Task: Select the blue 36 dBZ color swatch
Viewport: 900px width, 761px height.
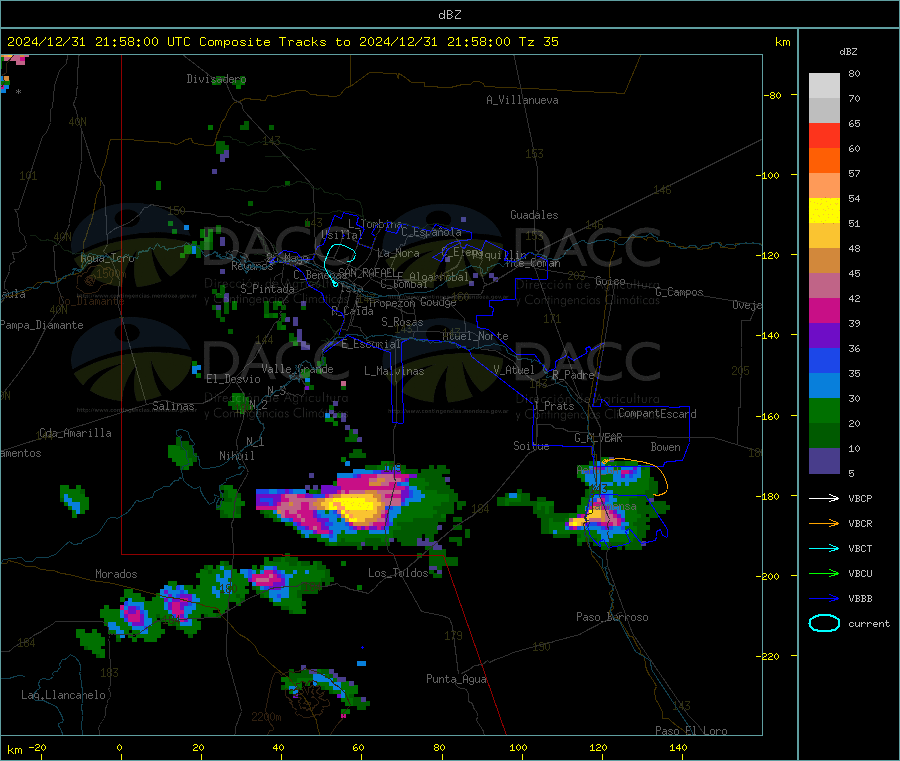Action: [x=824, y=360]
